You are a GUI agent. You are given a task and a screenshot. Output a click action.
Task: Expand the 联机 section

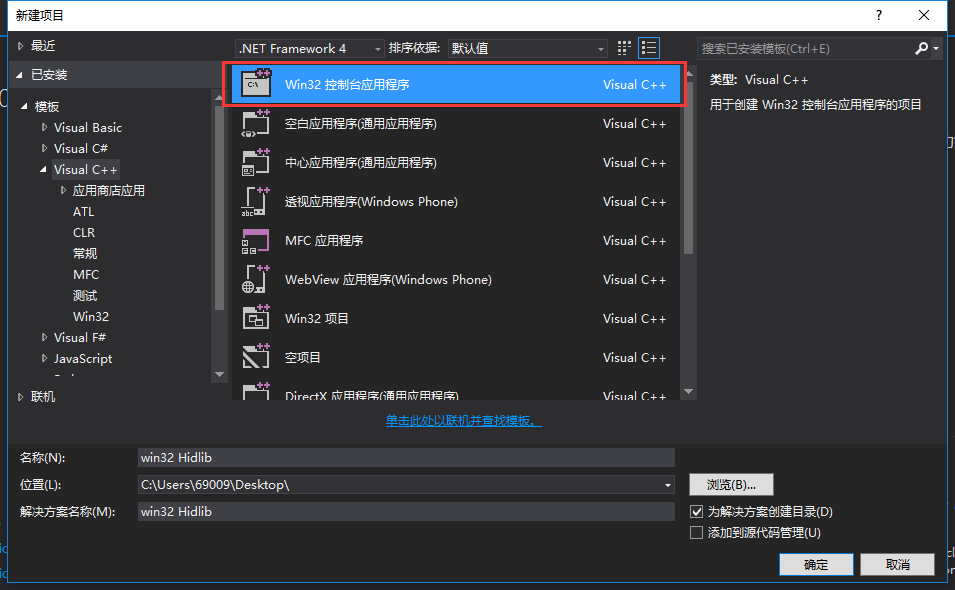point(21,396)
